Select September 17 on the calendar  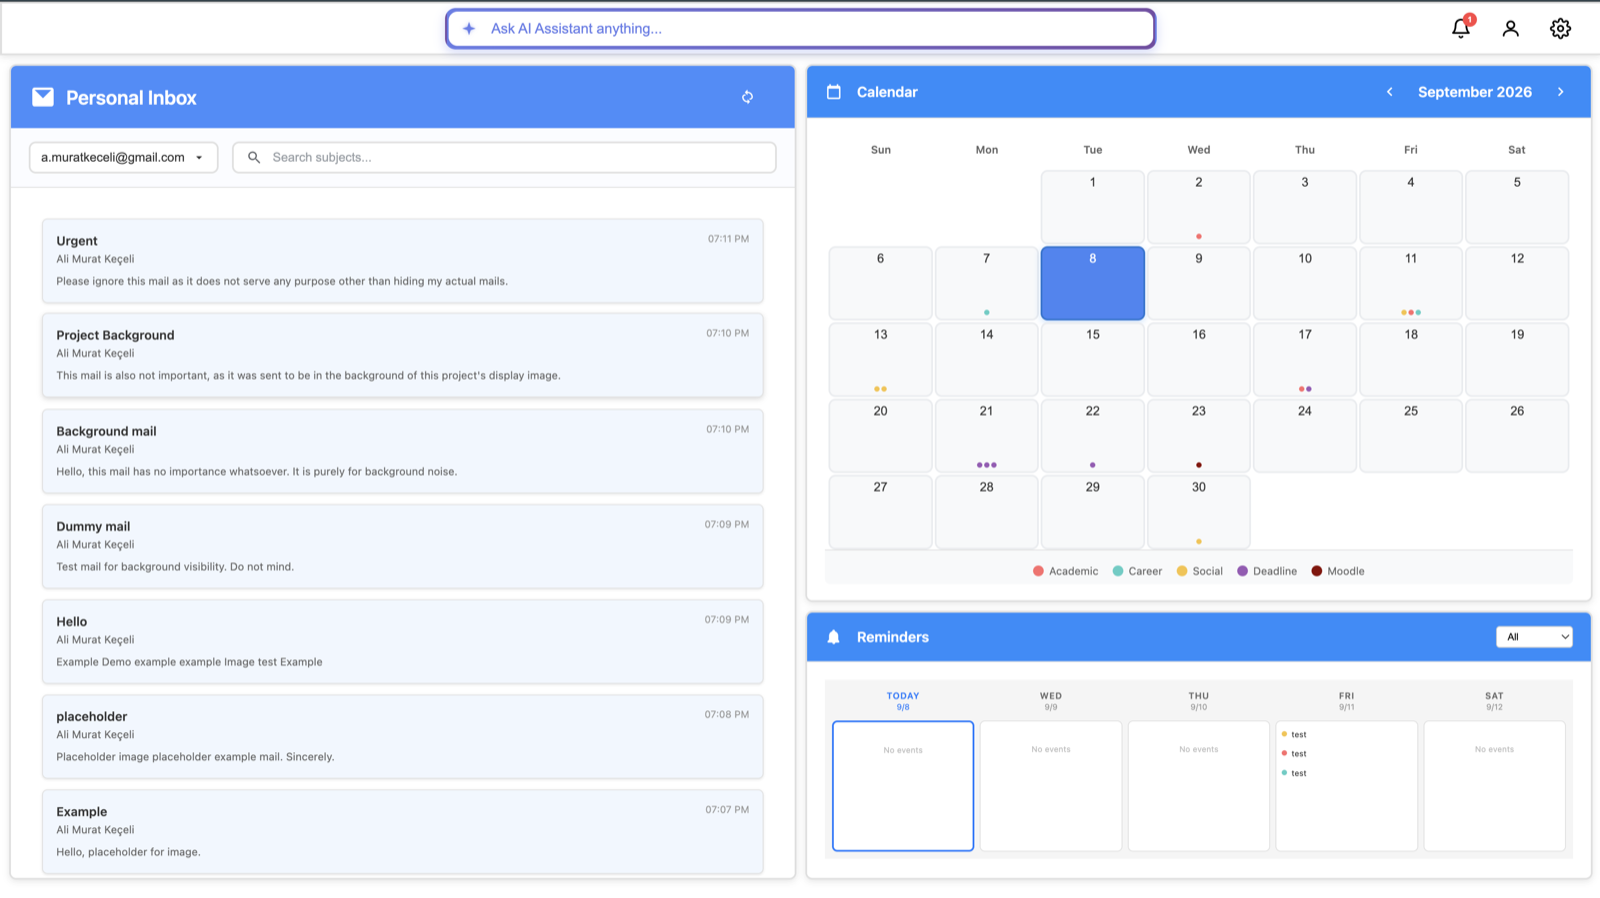pyautogui.click(x=1305, y=360)
